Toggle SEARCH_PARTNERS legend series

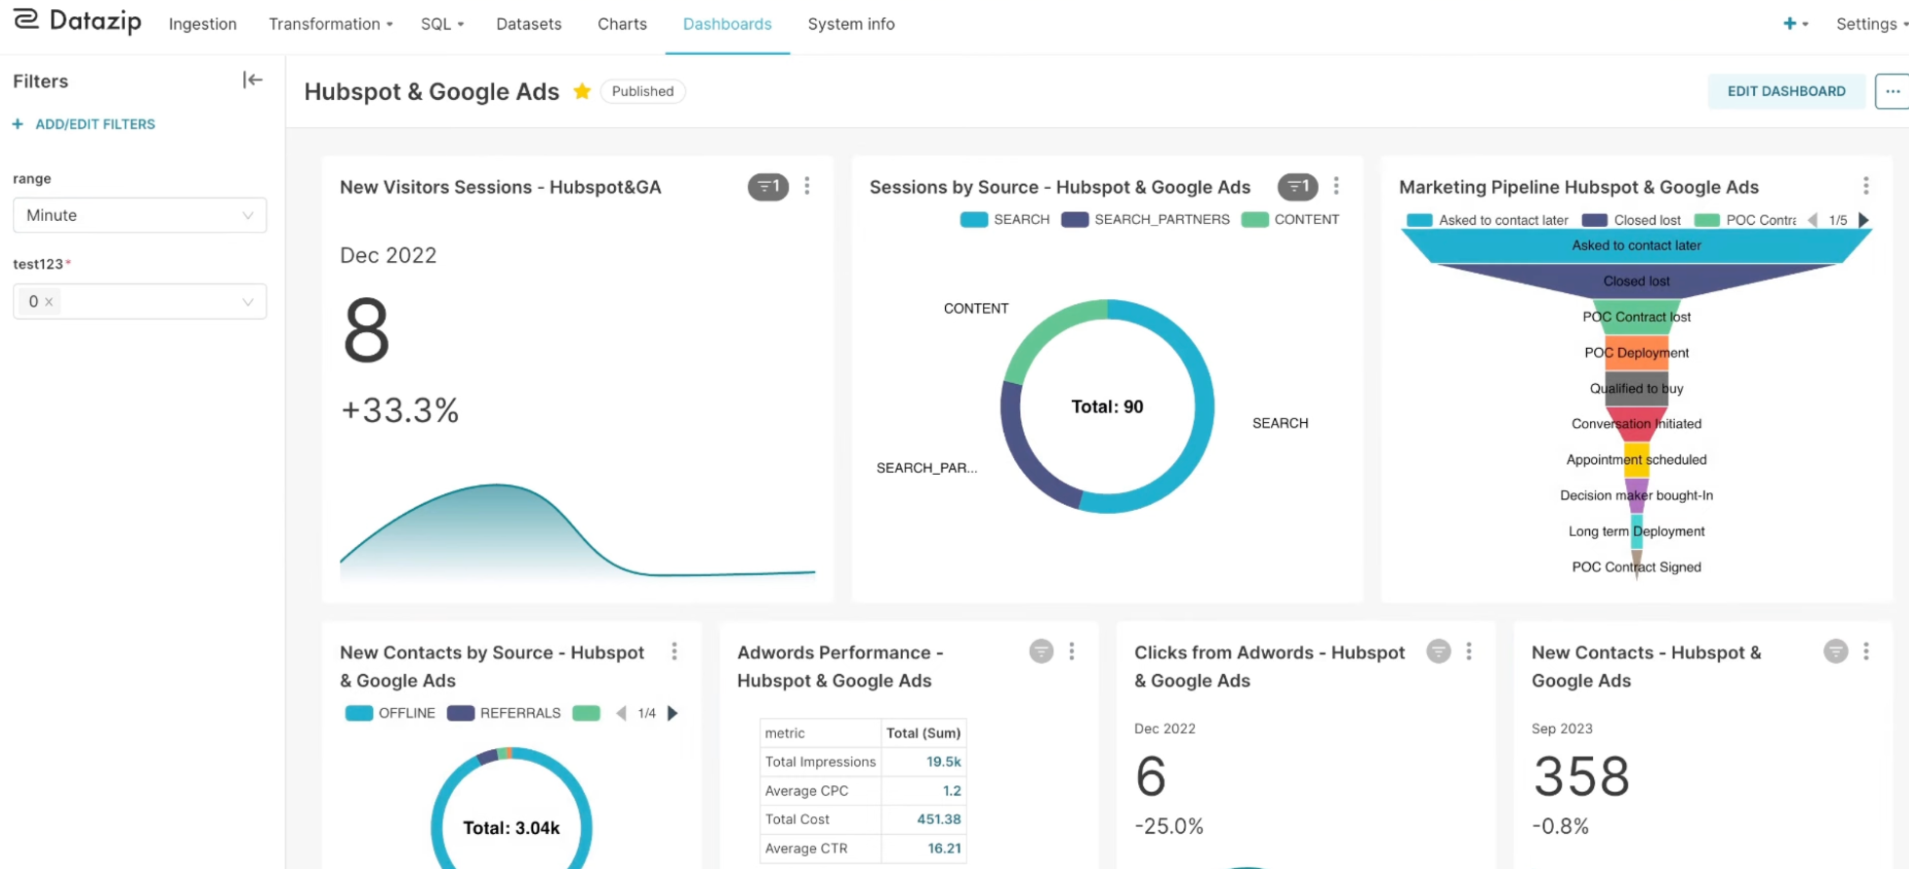point(1146,220)
